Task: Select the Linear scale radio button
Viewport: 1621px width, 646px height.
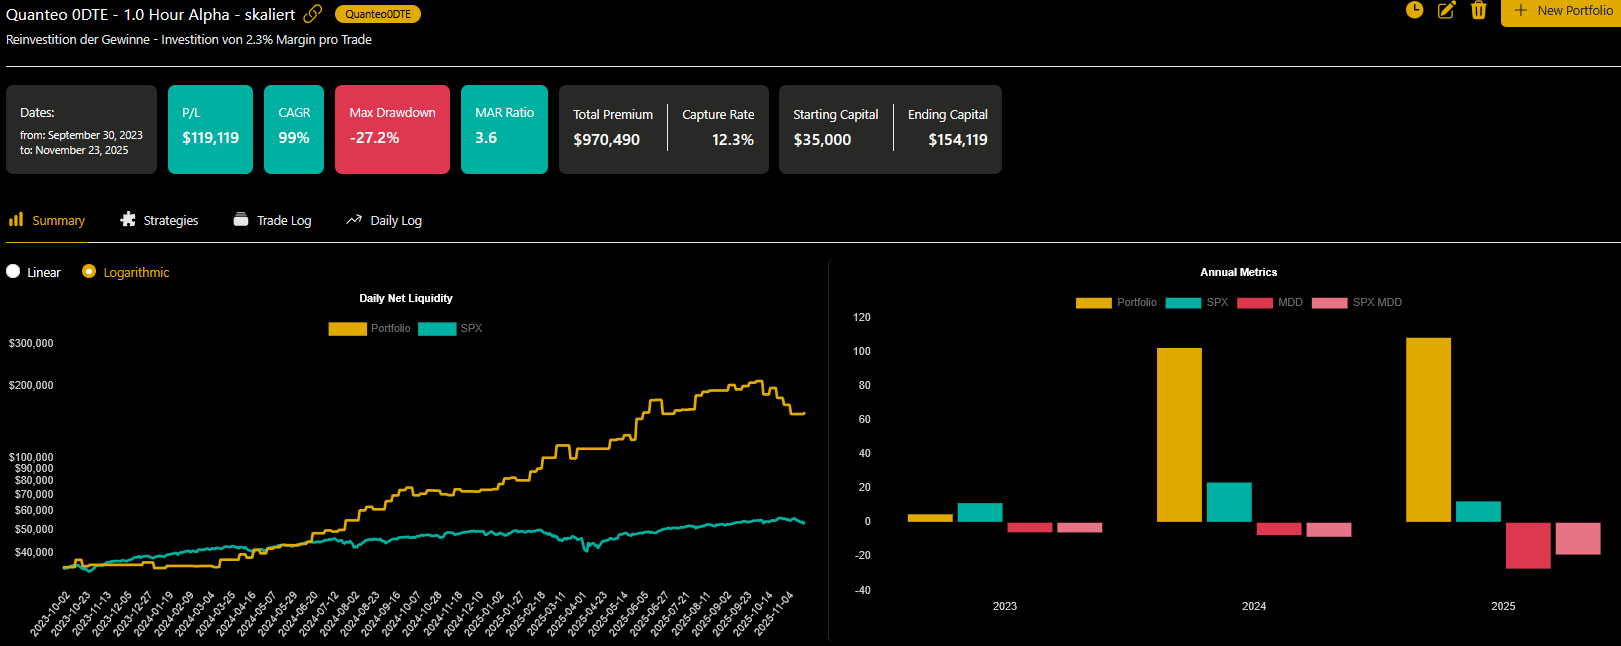Action: coord(13,272)
